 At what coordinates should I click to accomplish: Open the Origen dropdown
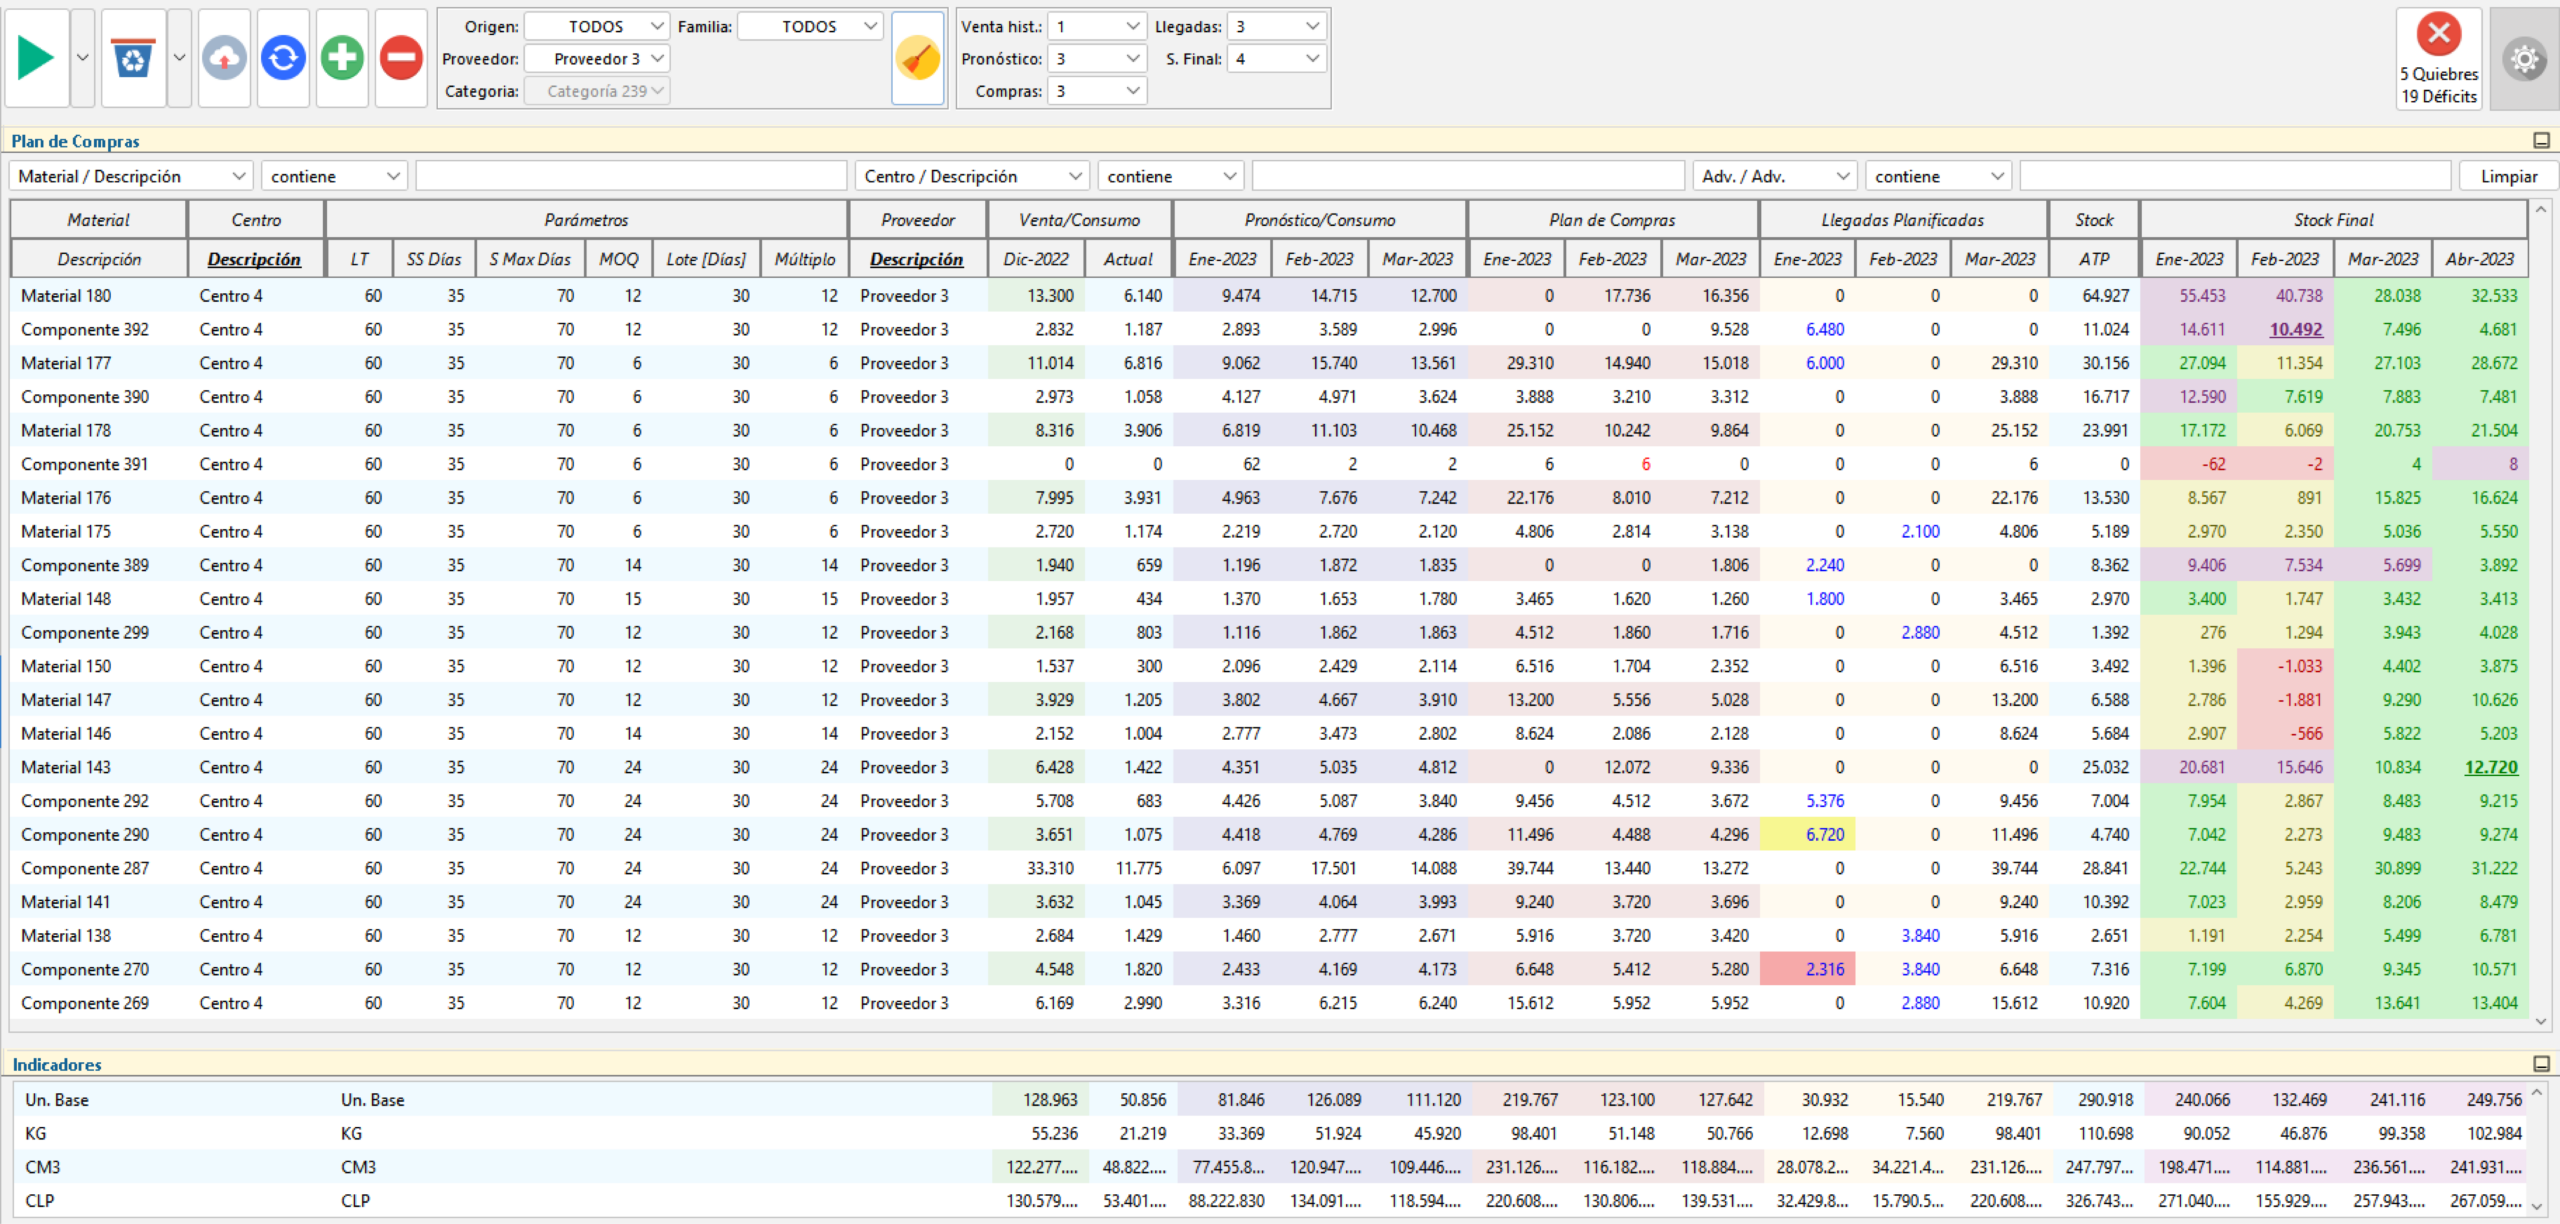pos(597,27)
